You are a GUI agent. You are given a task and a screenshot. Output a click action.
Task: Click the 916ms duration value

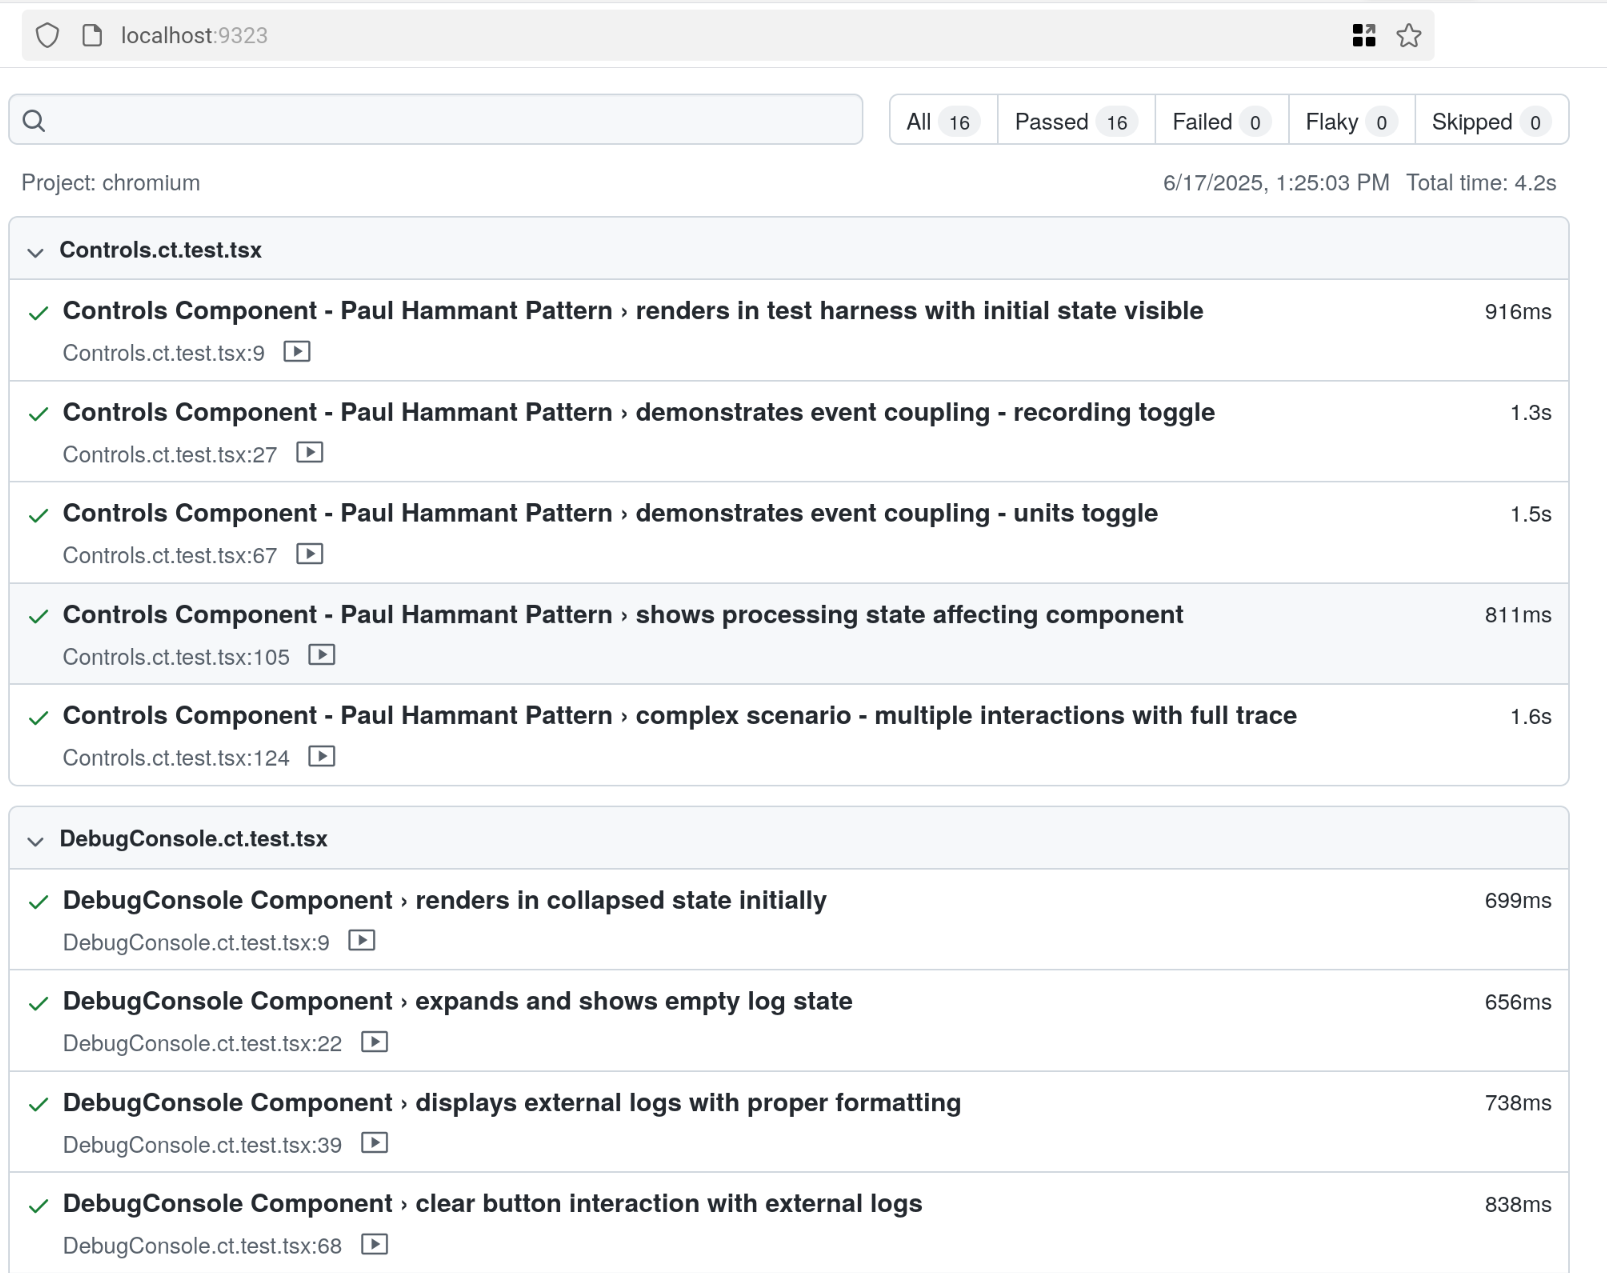1518,312
